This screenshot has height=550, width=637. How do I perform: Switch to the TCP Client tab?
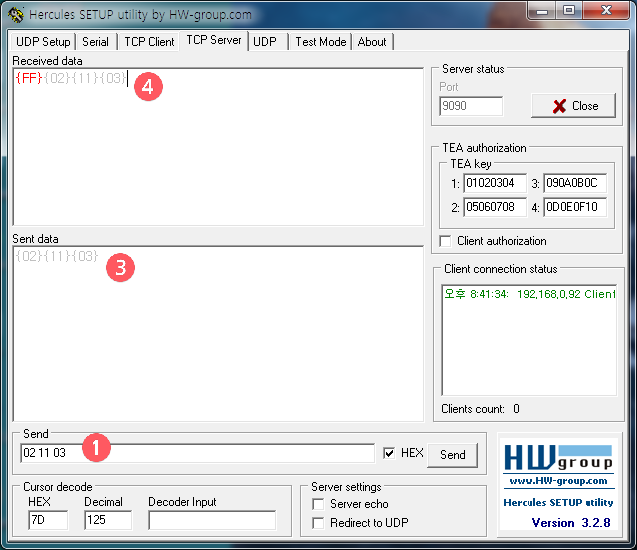click(149, 42)
